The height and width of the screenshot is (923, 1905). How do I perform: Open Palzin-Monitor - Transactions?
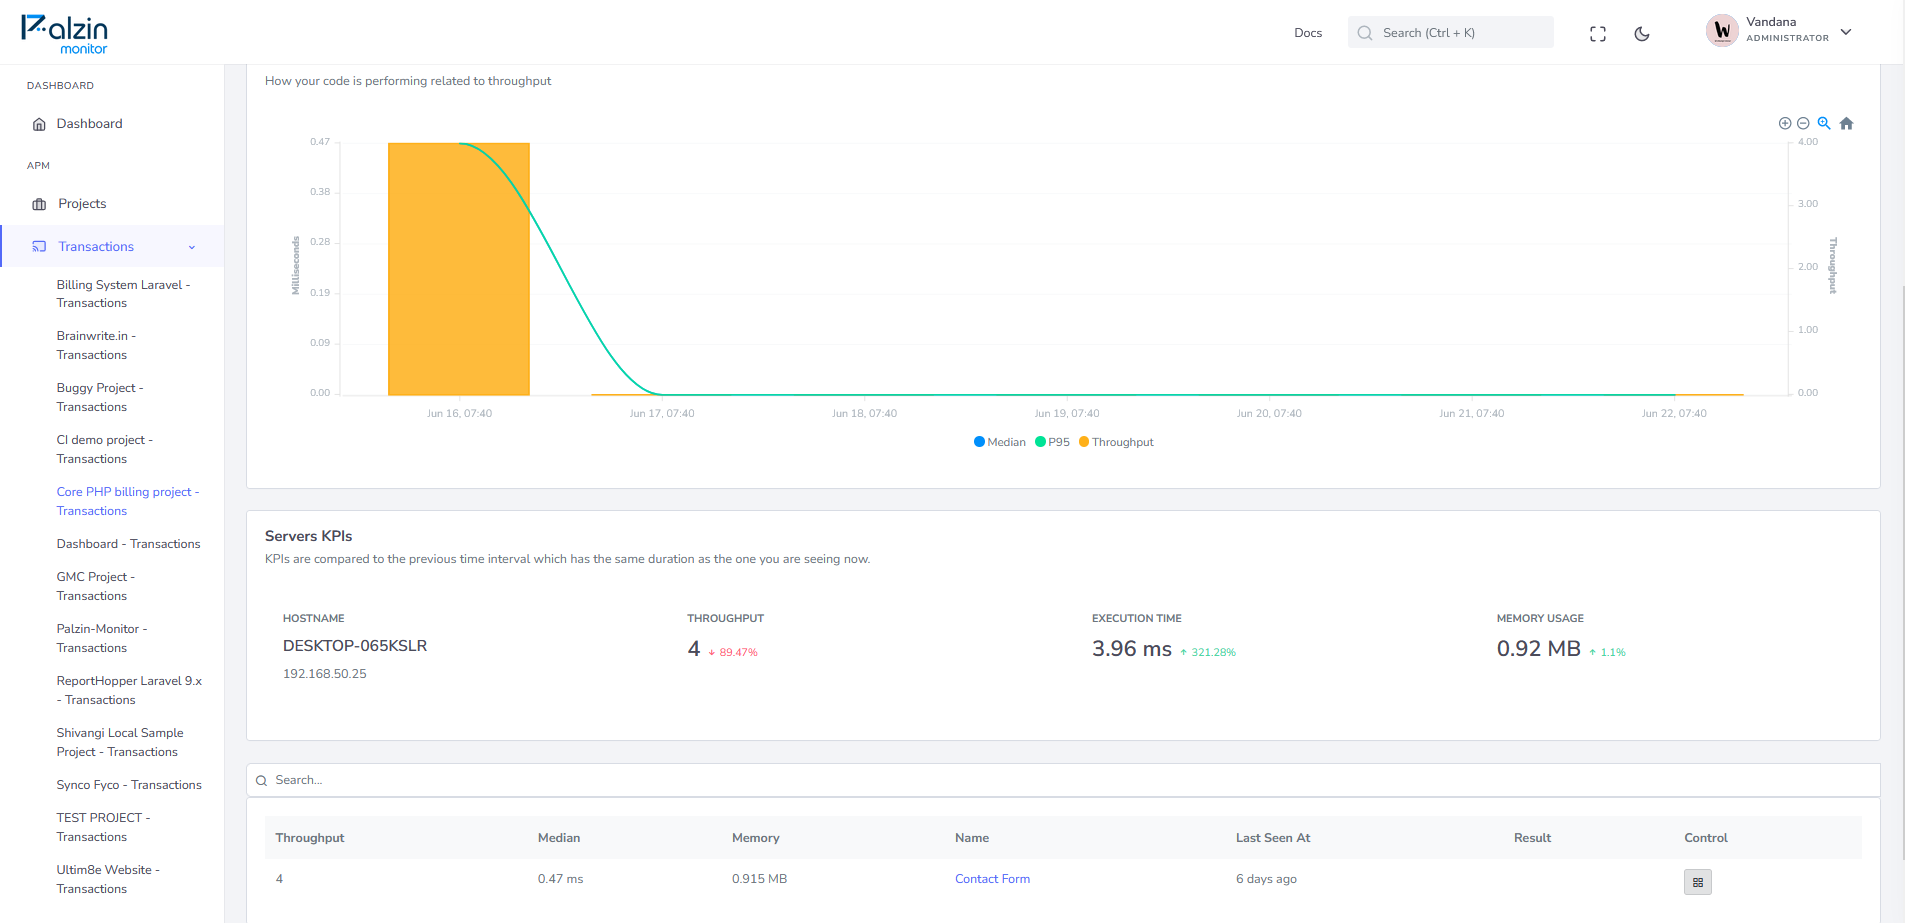[102, 638]
